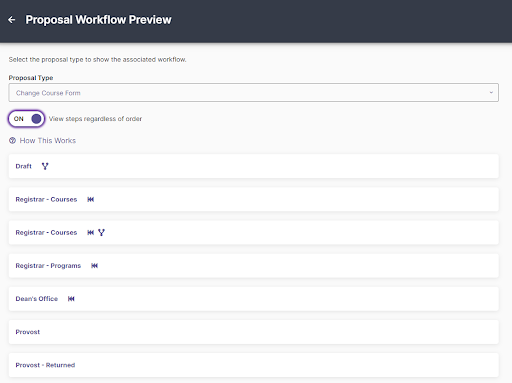This screenshot has height=383, width=512.
Task: Open the Provost step
Action: pyautogui.click(x=253, y=332)
